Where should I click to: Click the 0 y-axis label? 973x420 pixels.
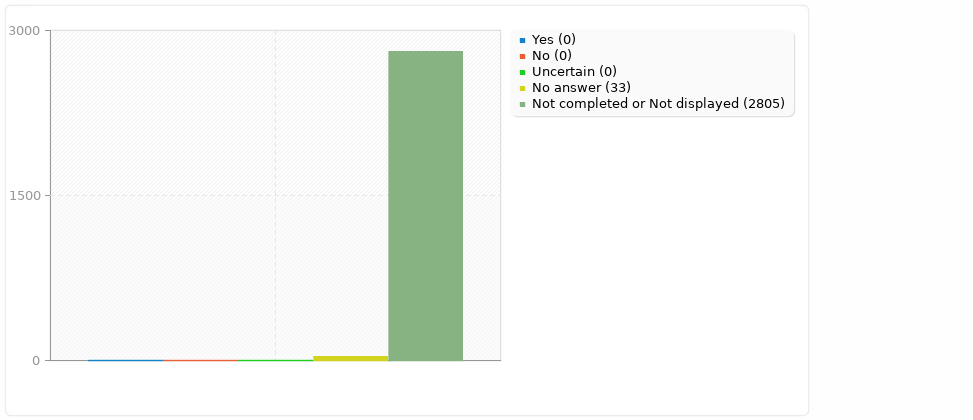click(x=35, y=361)
